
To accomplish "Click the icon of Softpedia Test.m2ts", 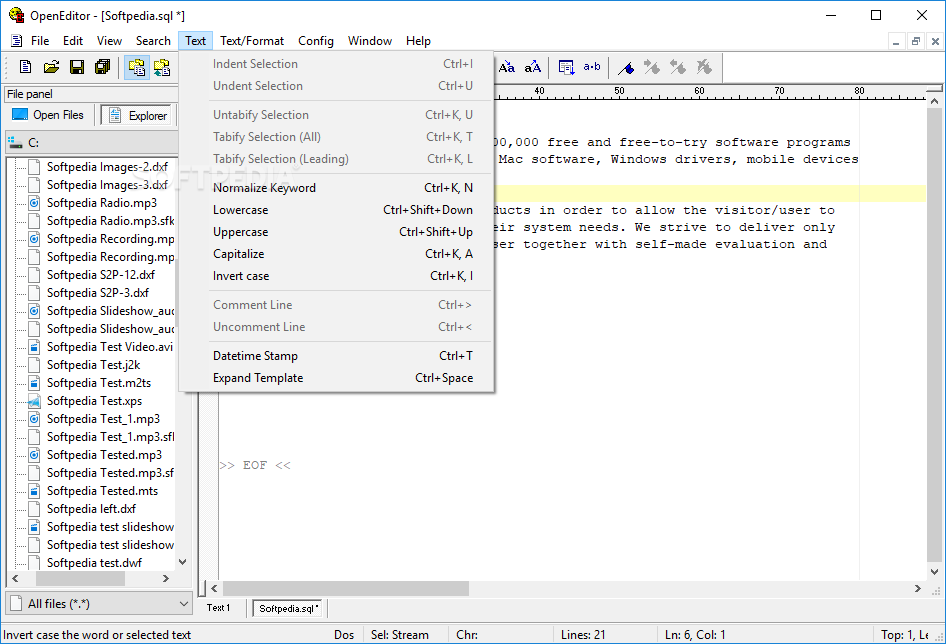I will point(34,383).
